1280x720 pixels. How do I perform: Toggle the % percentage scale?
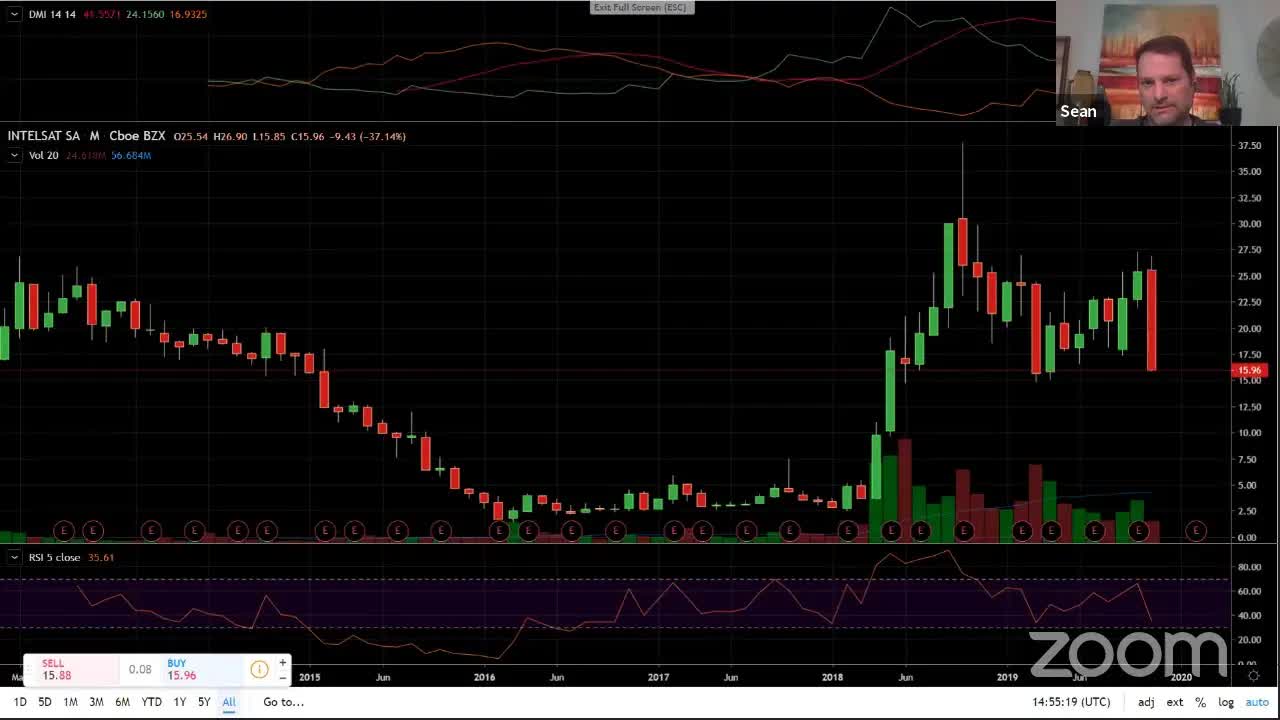pos(1200,702)
